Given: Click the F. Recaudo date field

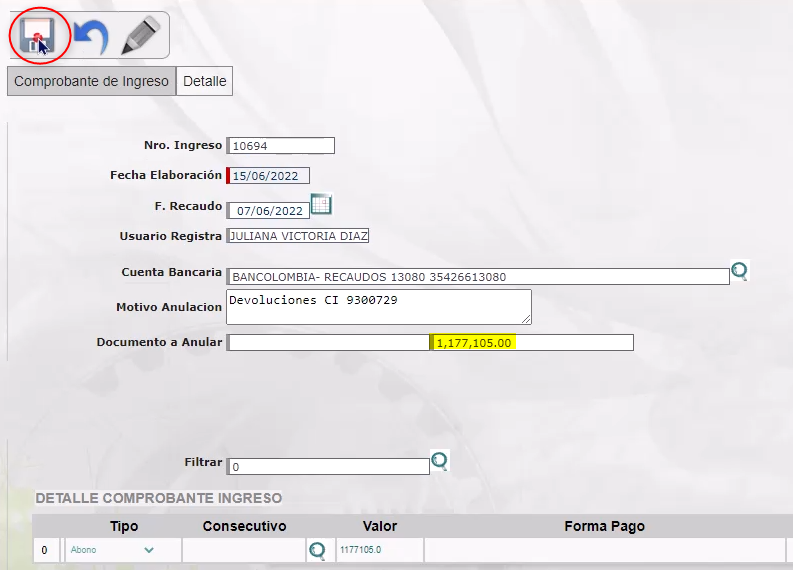Looking at the screenshot, I should 269,211.
